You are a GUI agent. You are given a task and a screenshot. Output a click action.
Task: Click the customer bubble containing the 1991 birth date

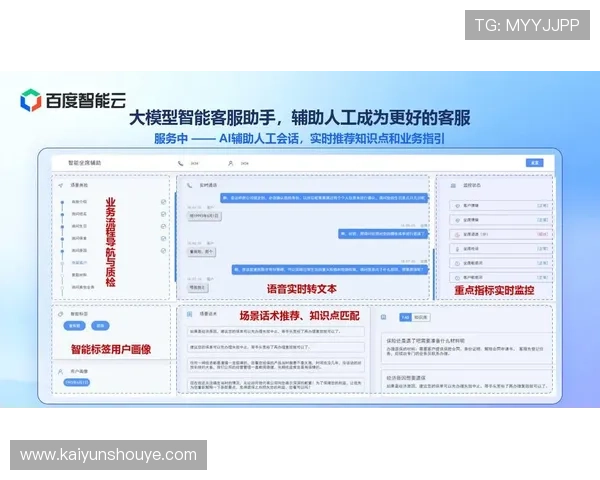(x=204, y=216)
